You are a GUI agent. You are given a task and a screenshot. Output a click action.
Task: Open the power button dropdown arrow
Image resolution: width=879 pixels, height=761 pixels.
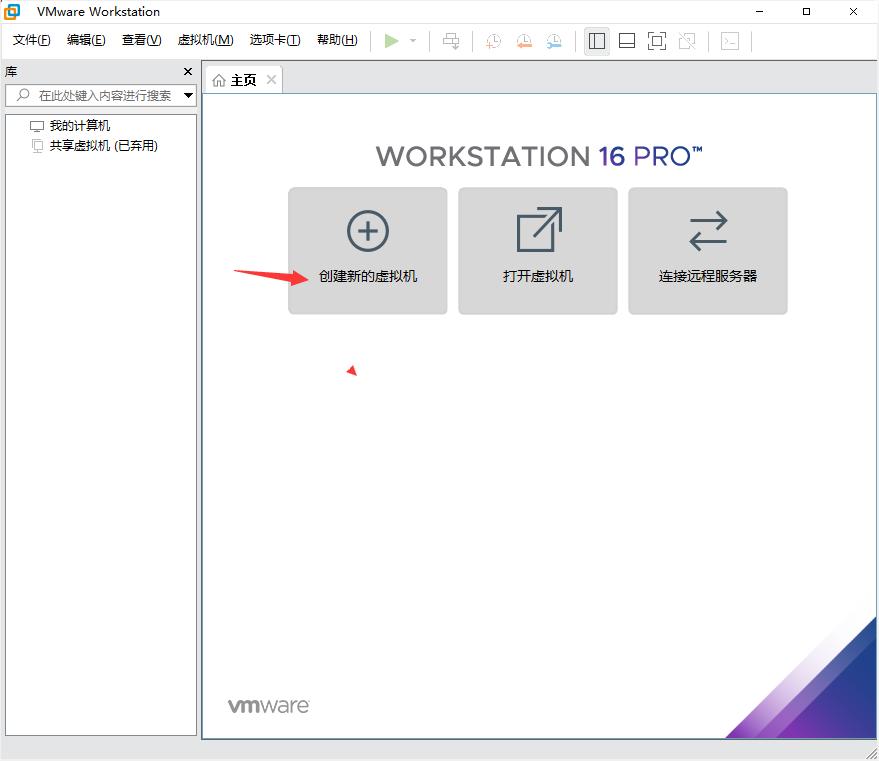[x=410, y=41]
